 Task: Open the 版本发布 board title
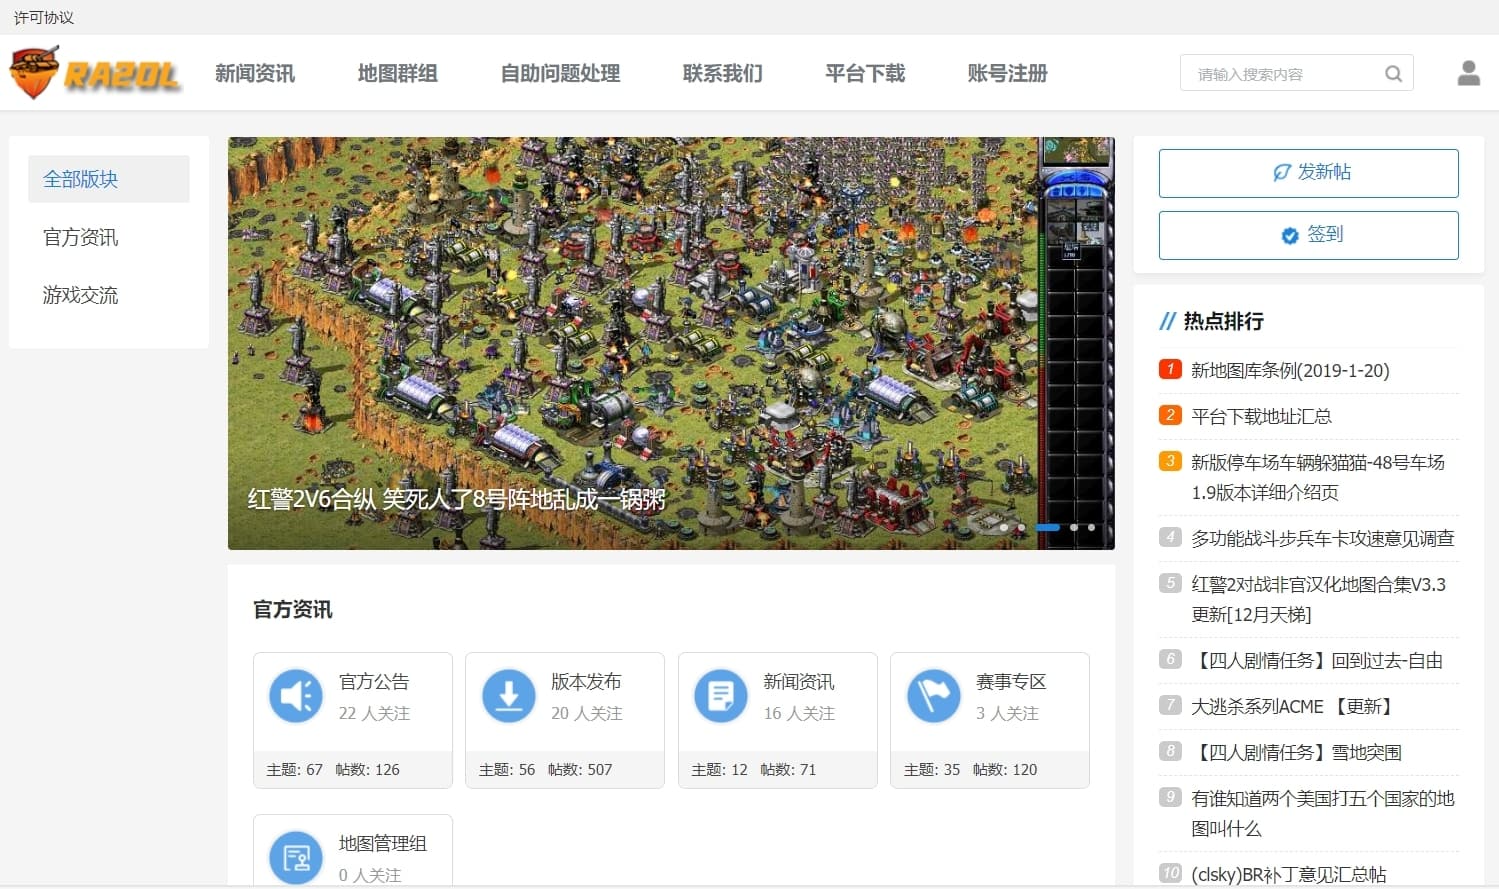[x=586, y=682]
